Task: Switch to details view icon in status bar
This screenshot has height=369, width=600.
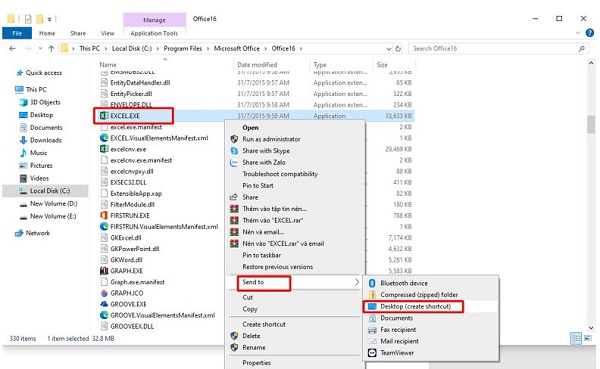Action: [576, 338]
